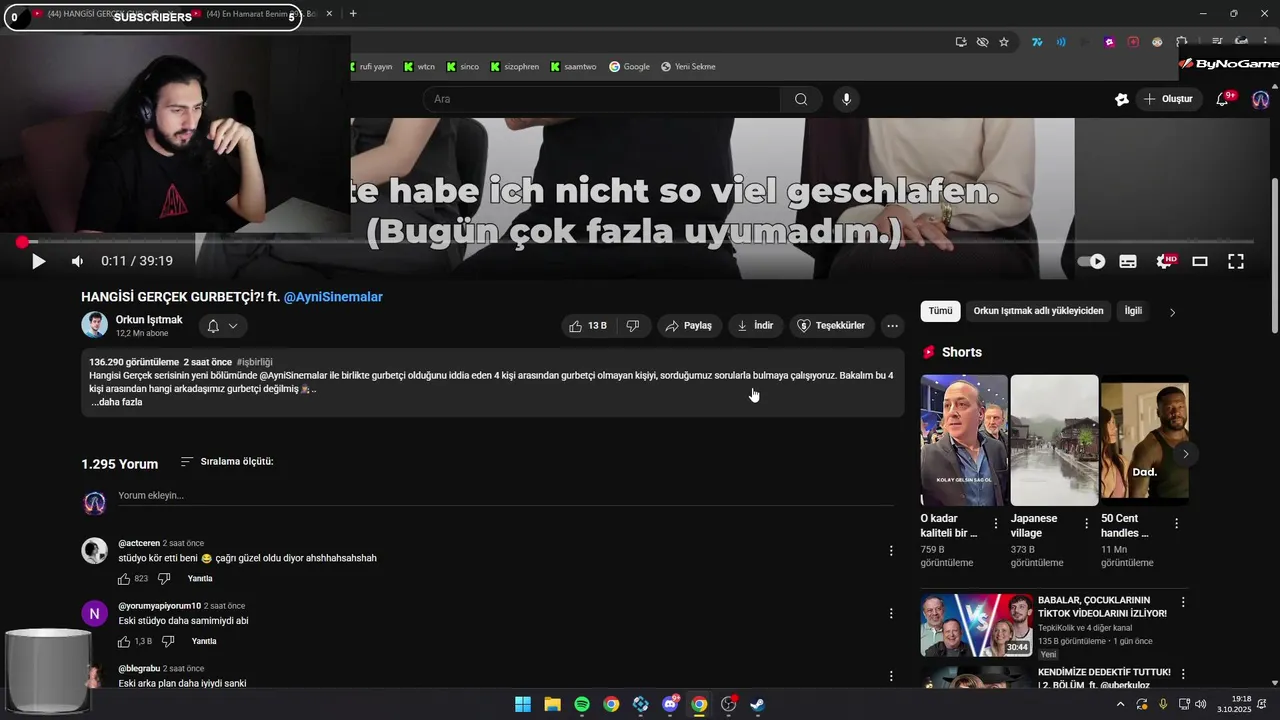Open options for 50 Cent handles Short
The width and height of the screenshot is (1280, 720).
pos(1176,524)
